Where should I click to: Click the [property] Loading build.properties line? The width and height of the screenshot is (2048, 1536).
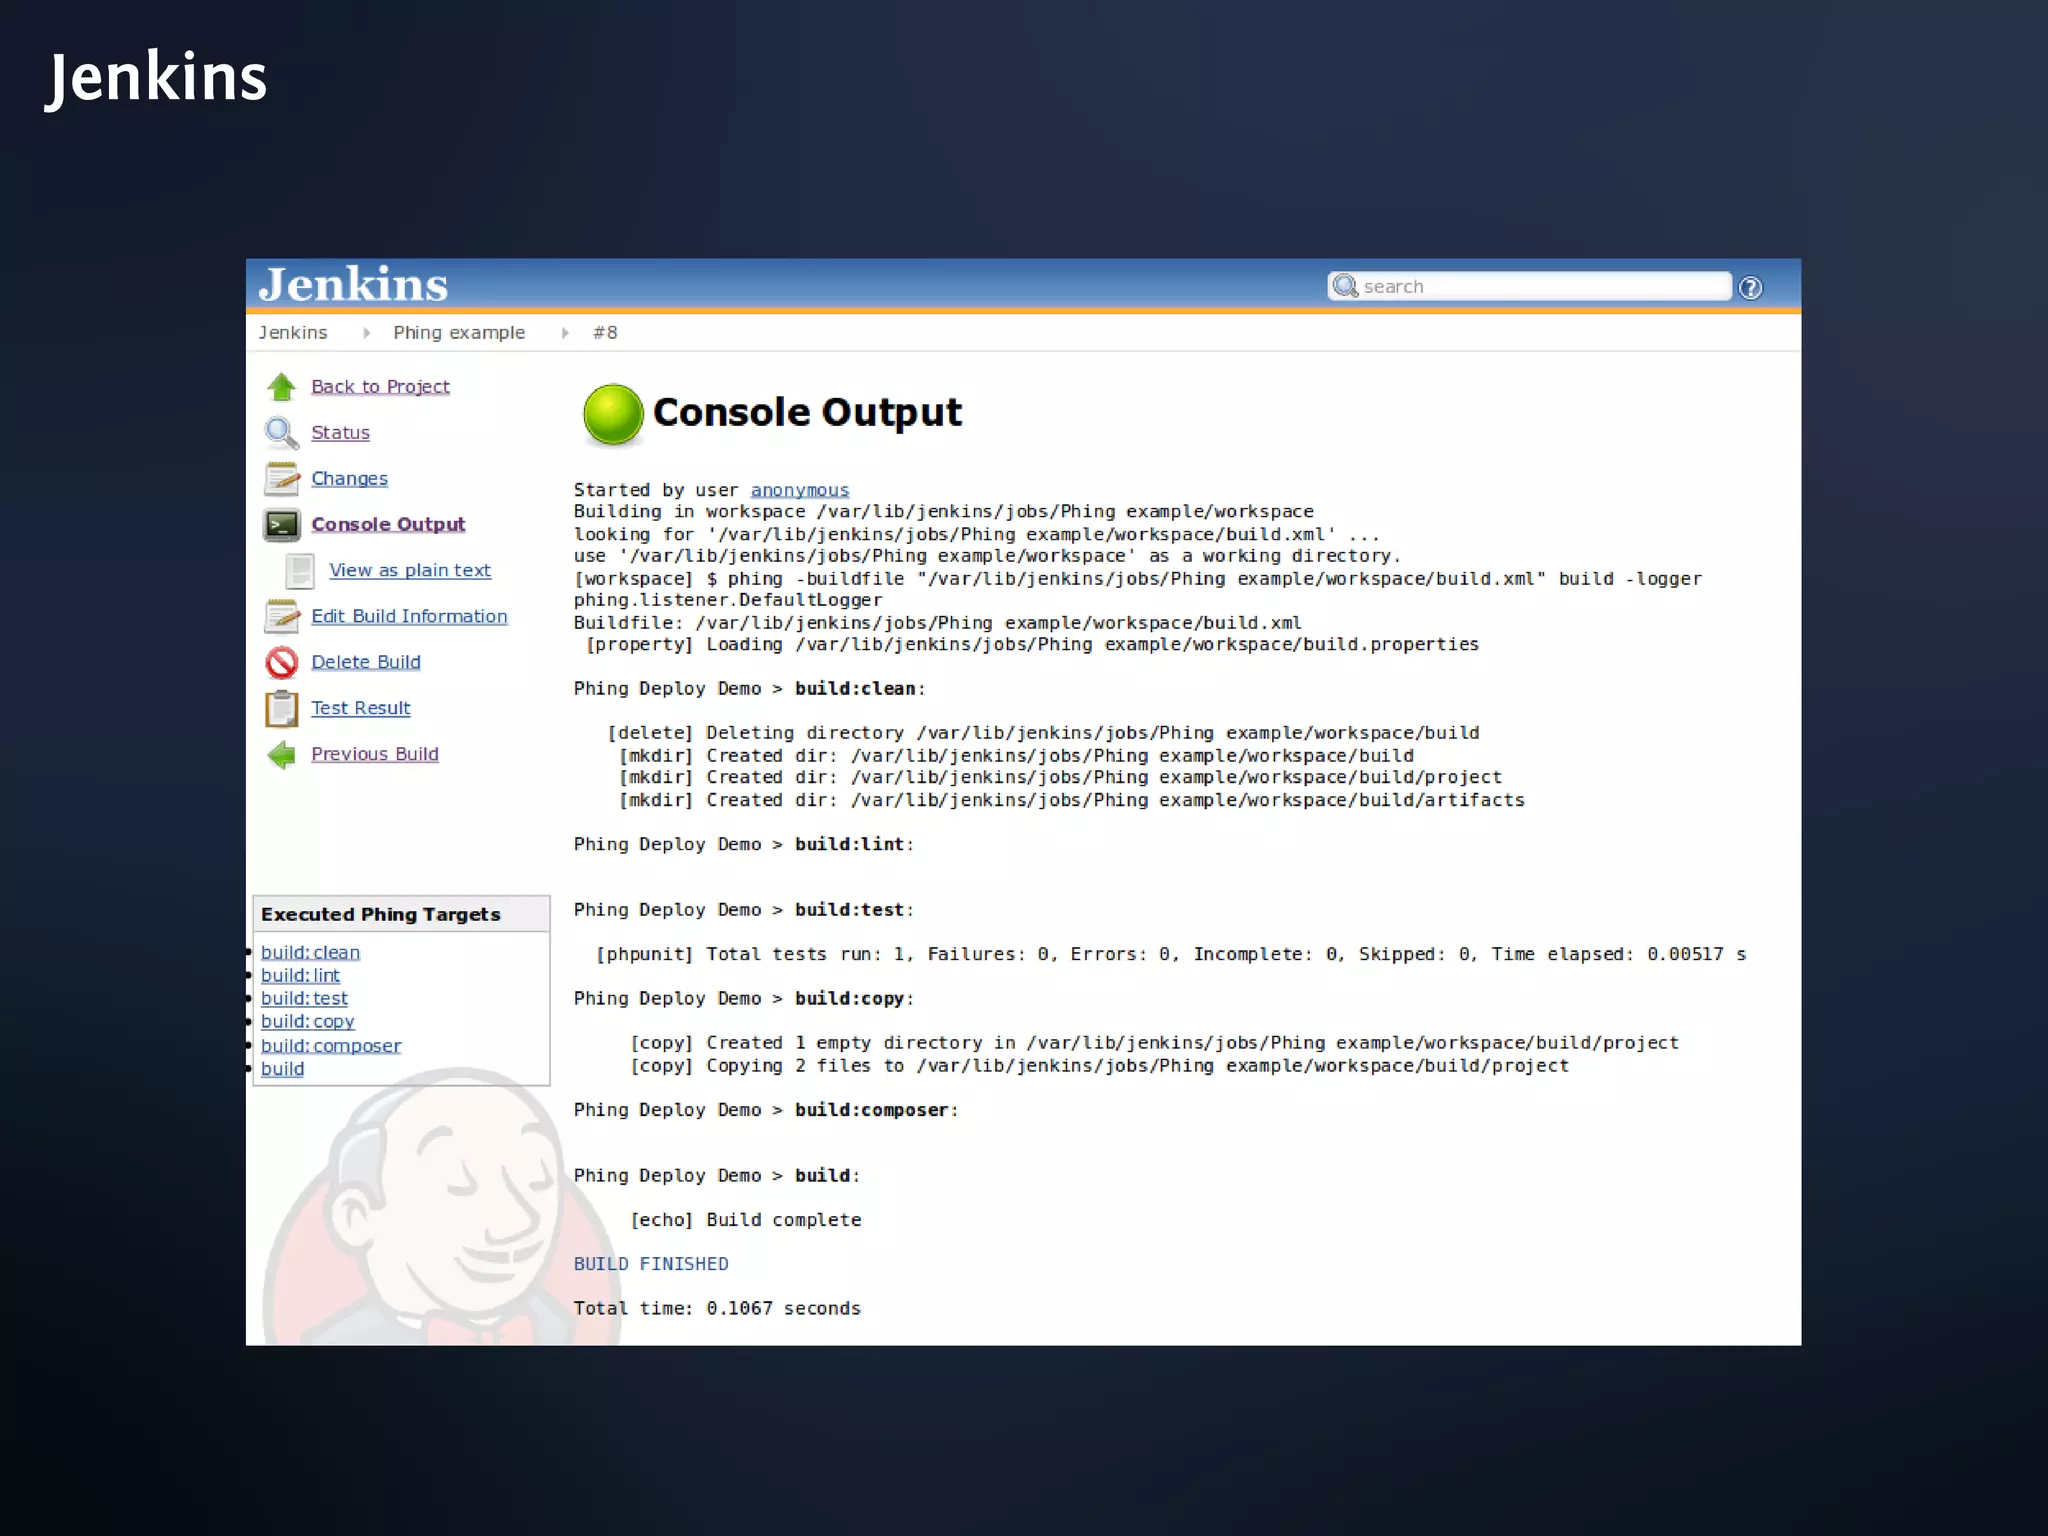pyautogui.click(x=1032, y=645)
